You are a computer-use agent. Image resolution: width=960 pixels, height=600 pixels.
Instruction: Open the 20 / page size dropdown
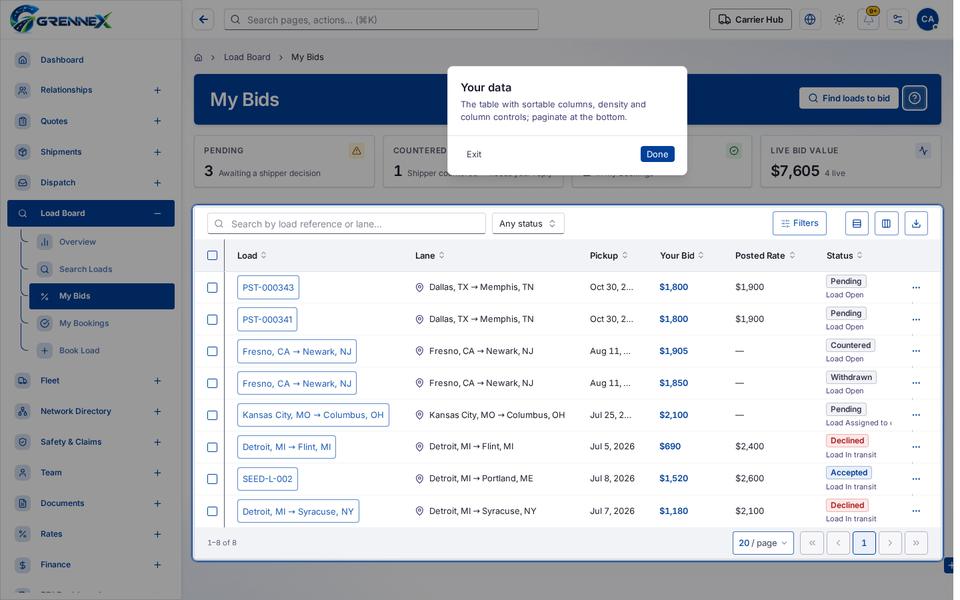tap(763, 542)
